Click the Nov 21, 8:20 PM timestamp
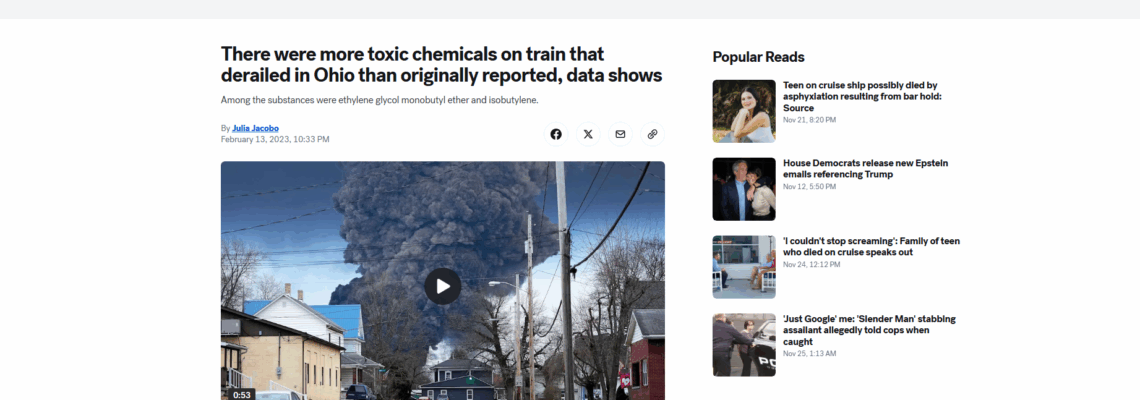1140x400 pixels. [809, 120]
